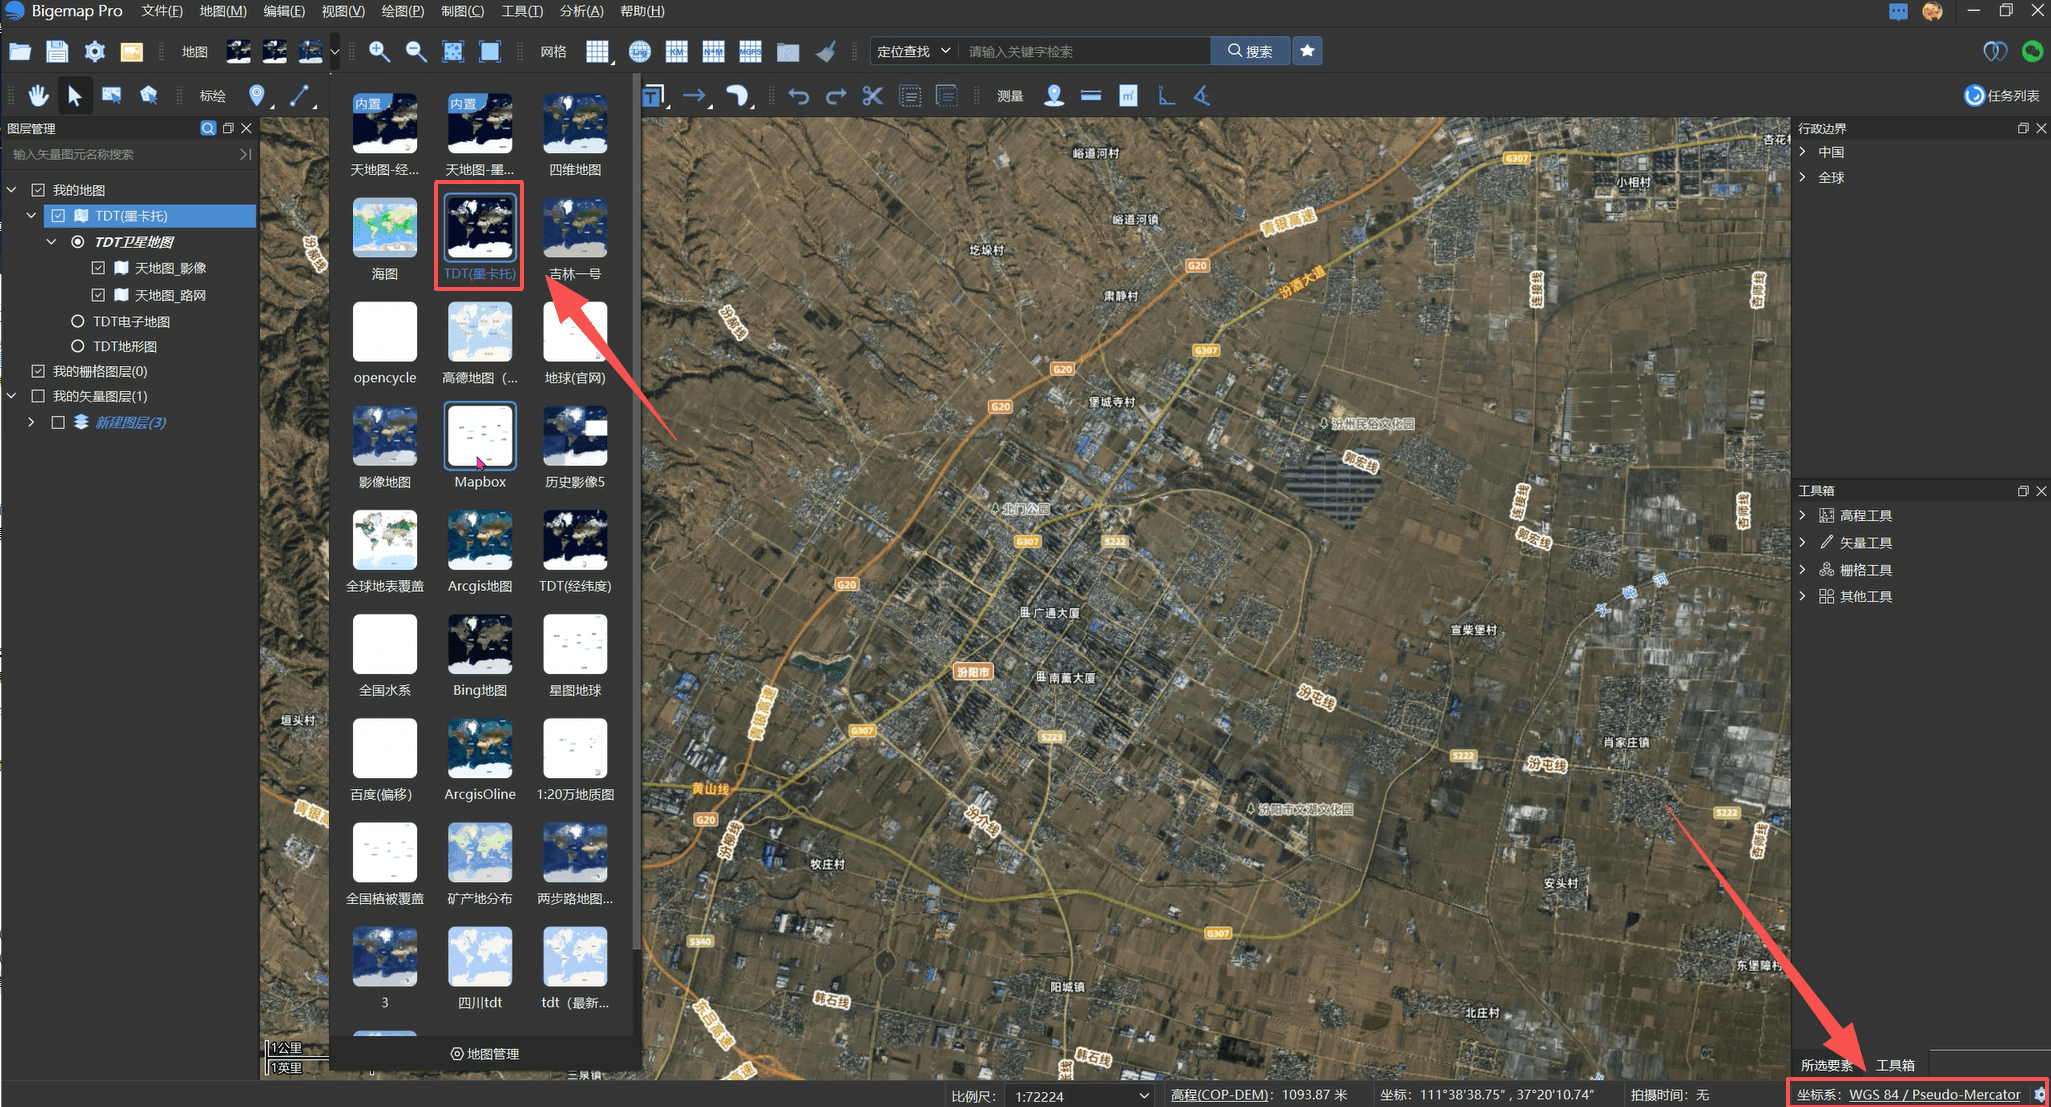Select the text label tool

coord(653,96)
